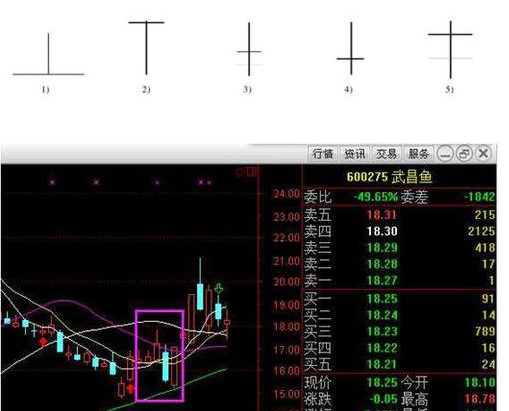Click the 买三 volume 789

(x=485, y=331)
